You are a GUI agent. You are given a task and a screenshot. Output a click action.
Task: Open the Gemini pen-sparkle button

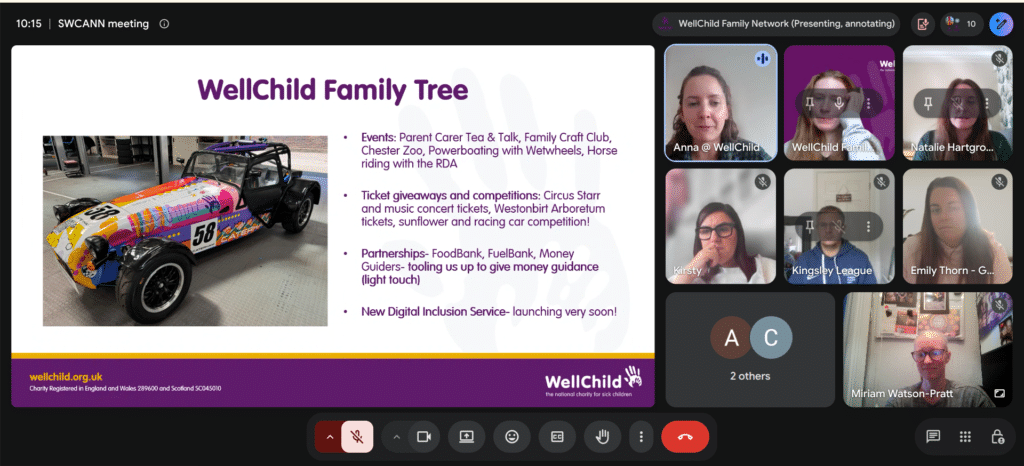(x=1000, y=24)
